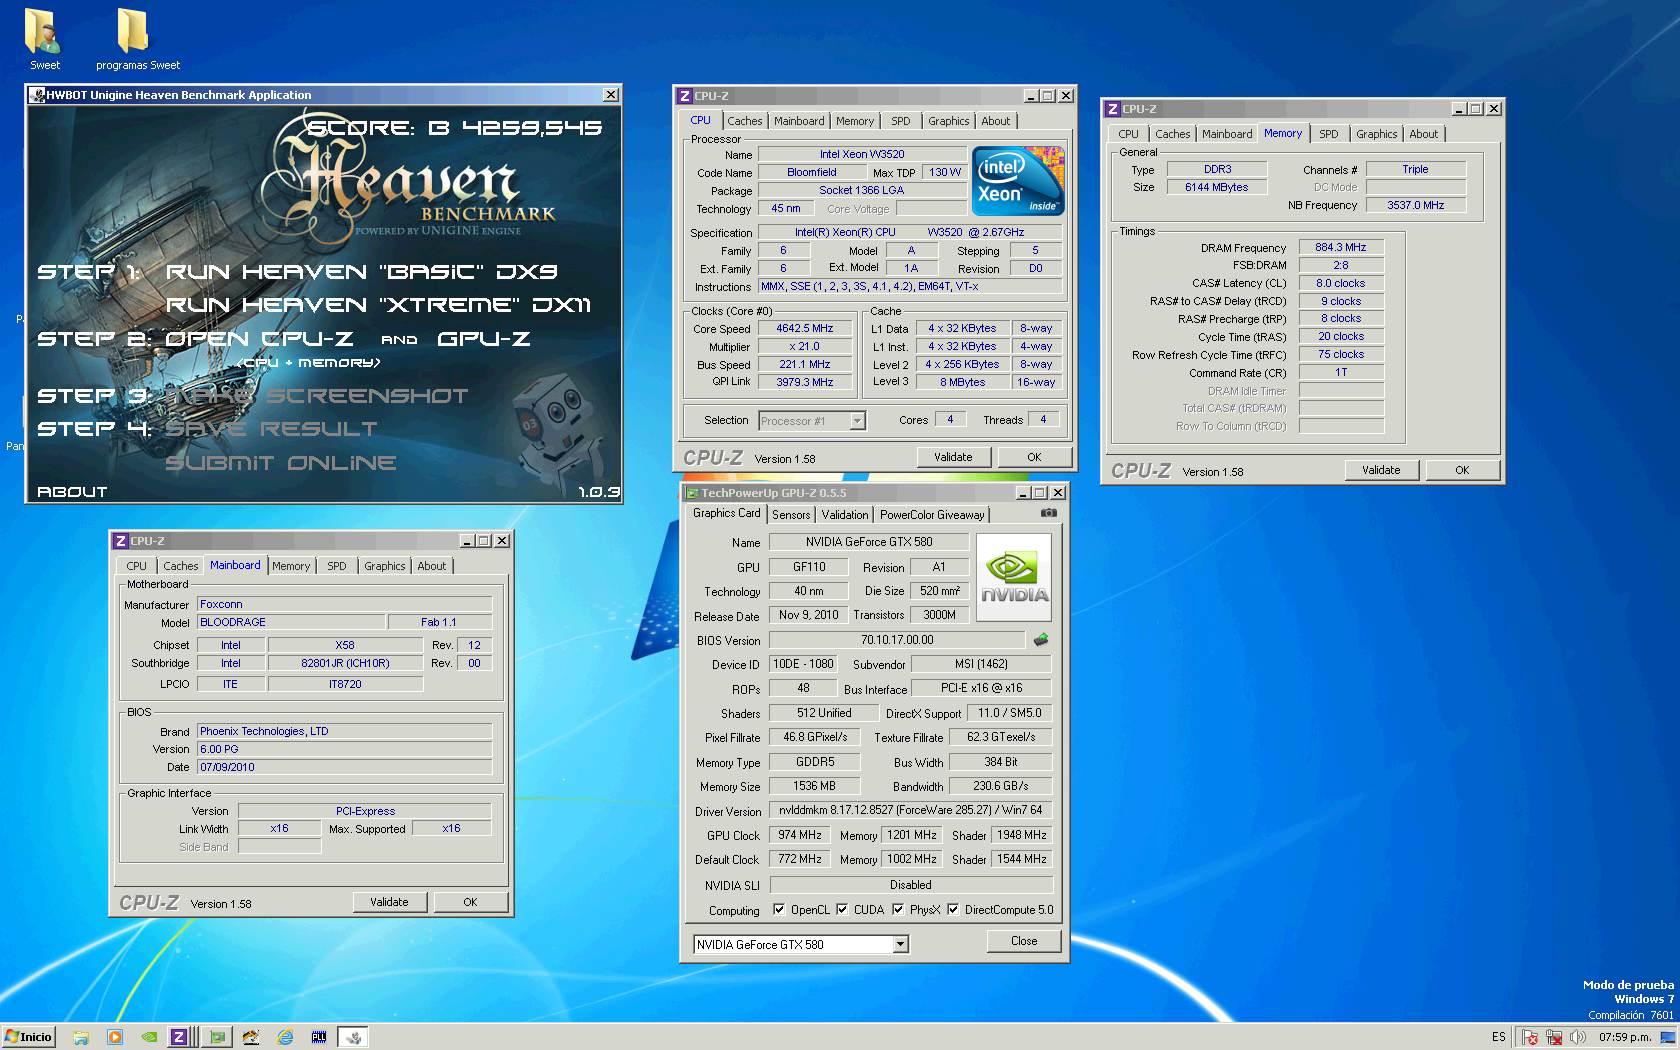Switch to CPU tab in CPU-Z Memory window

pyautogui.click(x=1128, y=134)
